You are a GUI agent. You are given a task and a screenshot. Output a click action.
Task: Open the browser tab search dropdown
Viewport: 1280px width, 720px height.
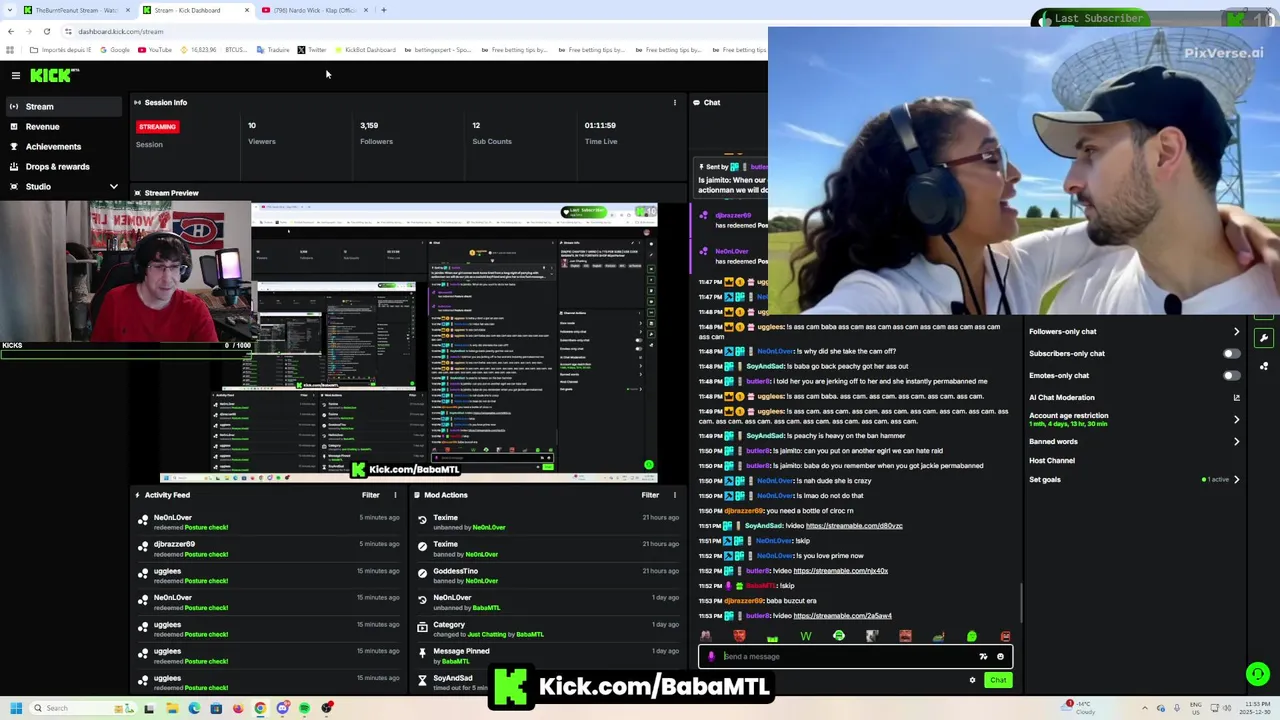pos(10,10)
